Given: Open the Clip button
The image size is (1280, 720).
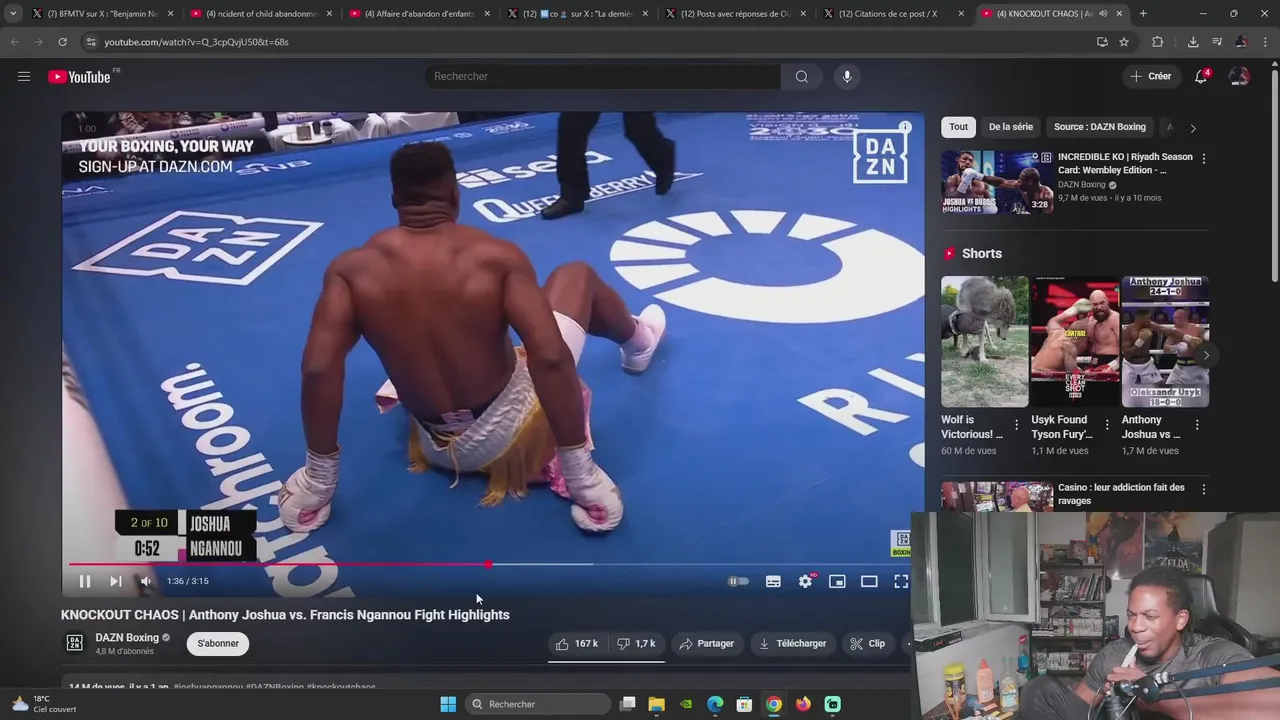Looking at the screenshot, I should coord(867,644).
